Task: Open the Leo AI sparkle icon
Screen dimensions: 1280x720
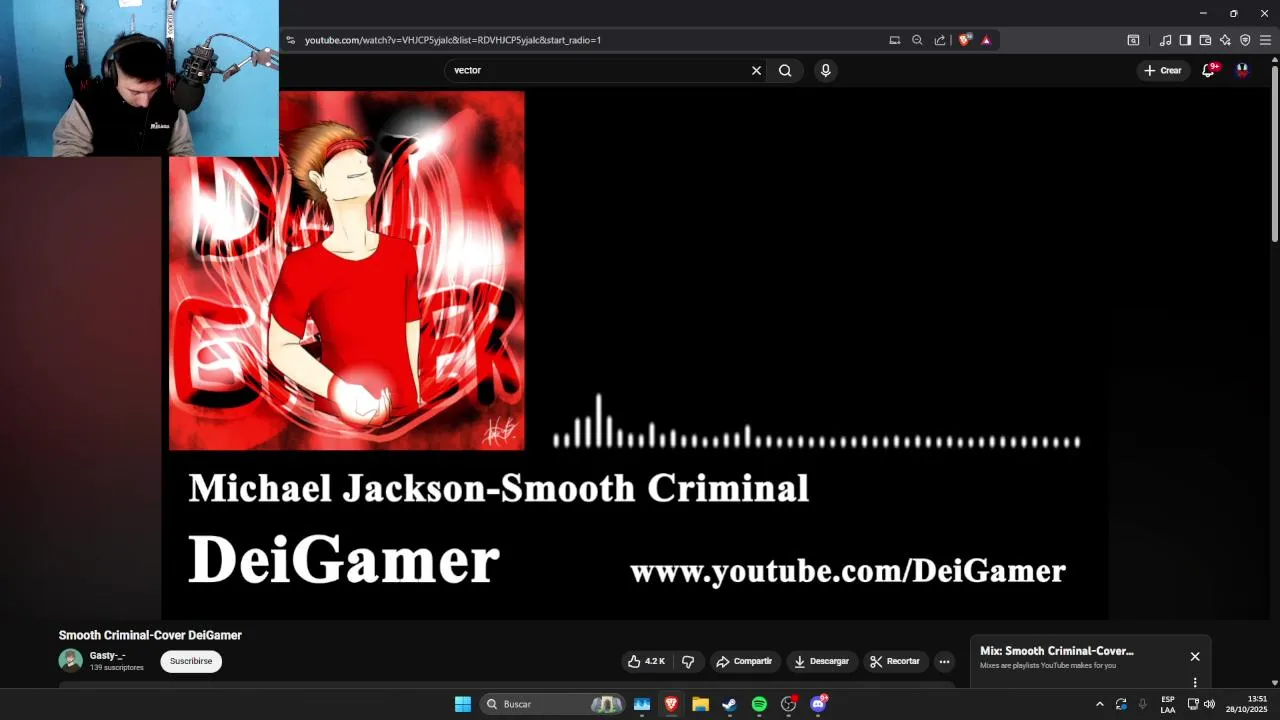Action: pyautogui.click(x=1225, y=40)
